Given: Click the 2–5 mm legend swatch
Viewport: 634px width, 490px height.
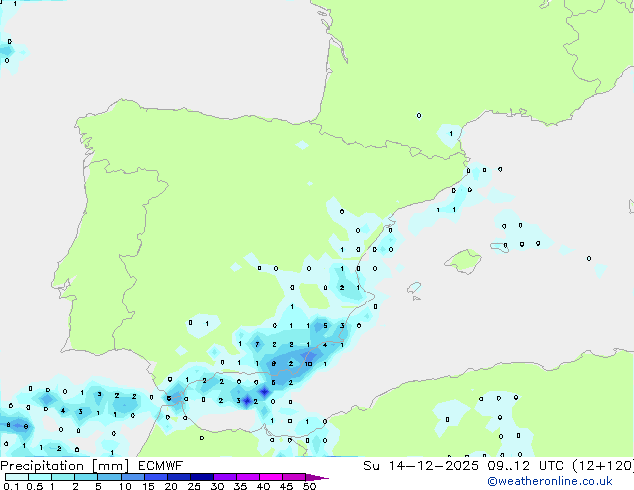Looking at the screenshot, I should coord(86,477).
